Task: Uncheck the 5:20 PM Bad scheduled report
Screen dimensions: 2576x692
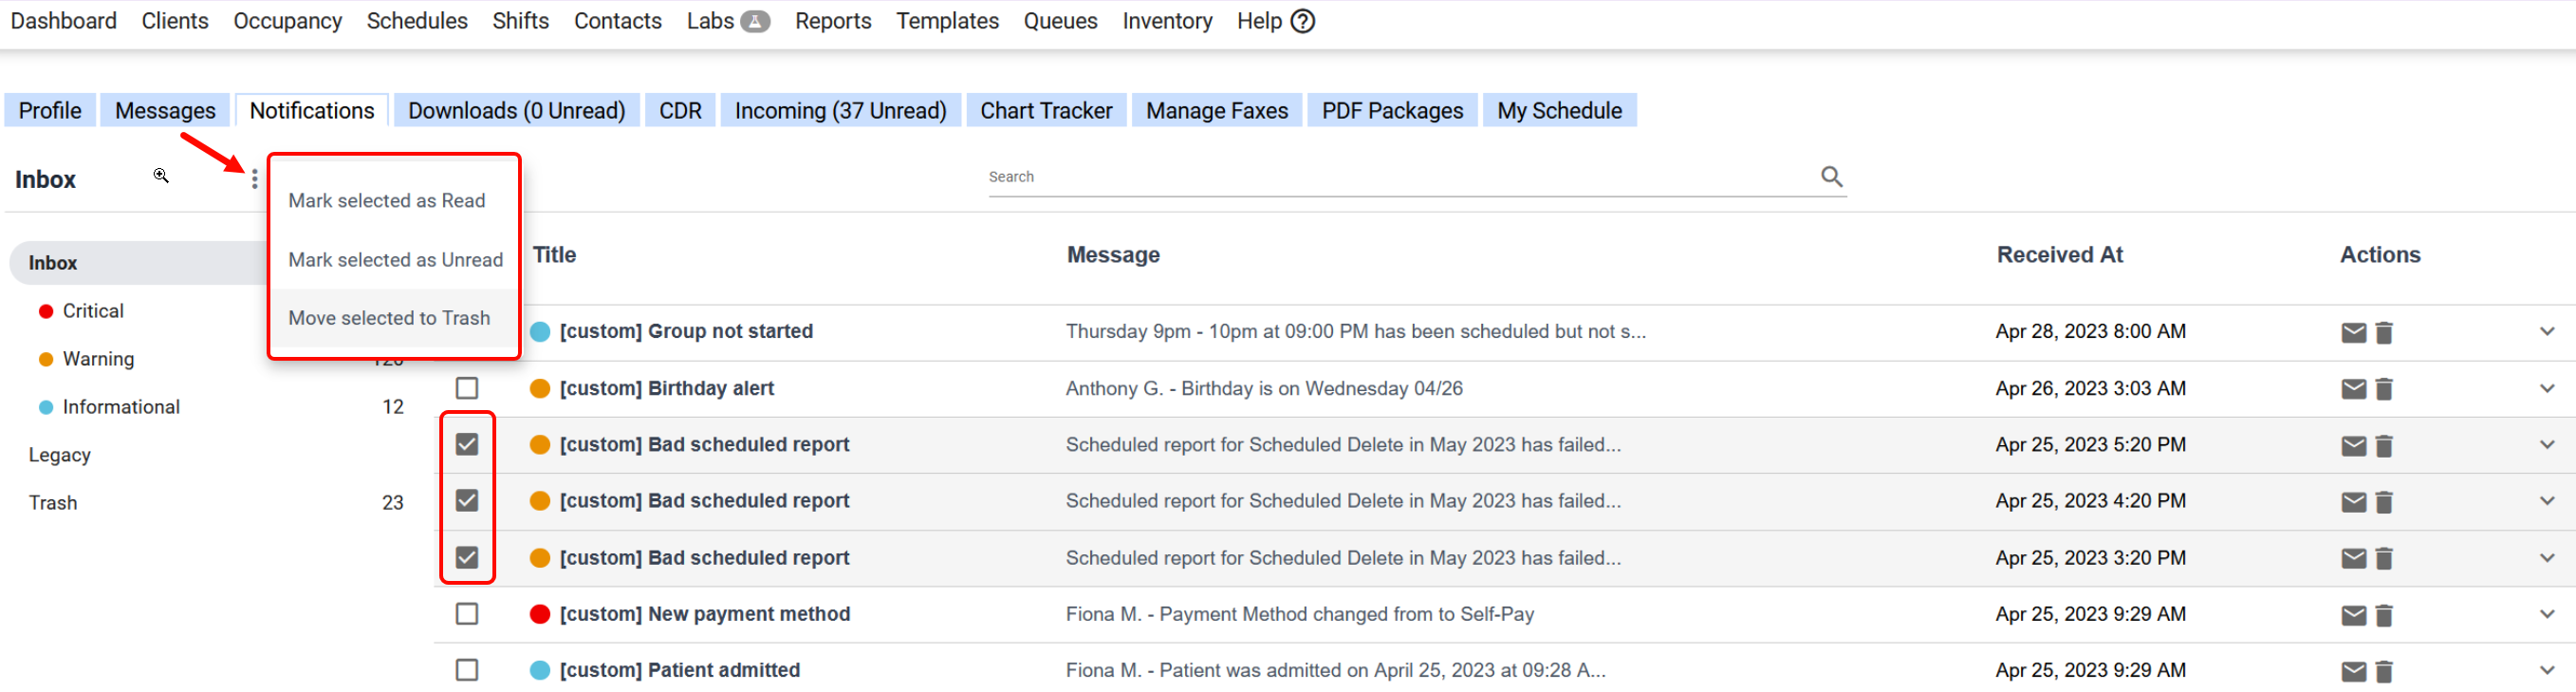Action: (x=467, y=444)
